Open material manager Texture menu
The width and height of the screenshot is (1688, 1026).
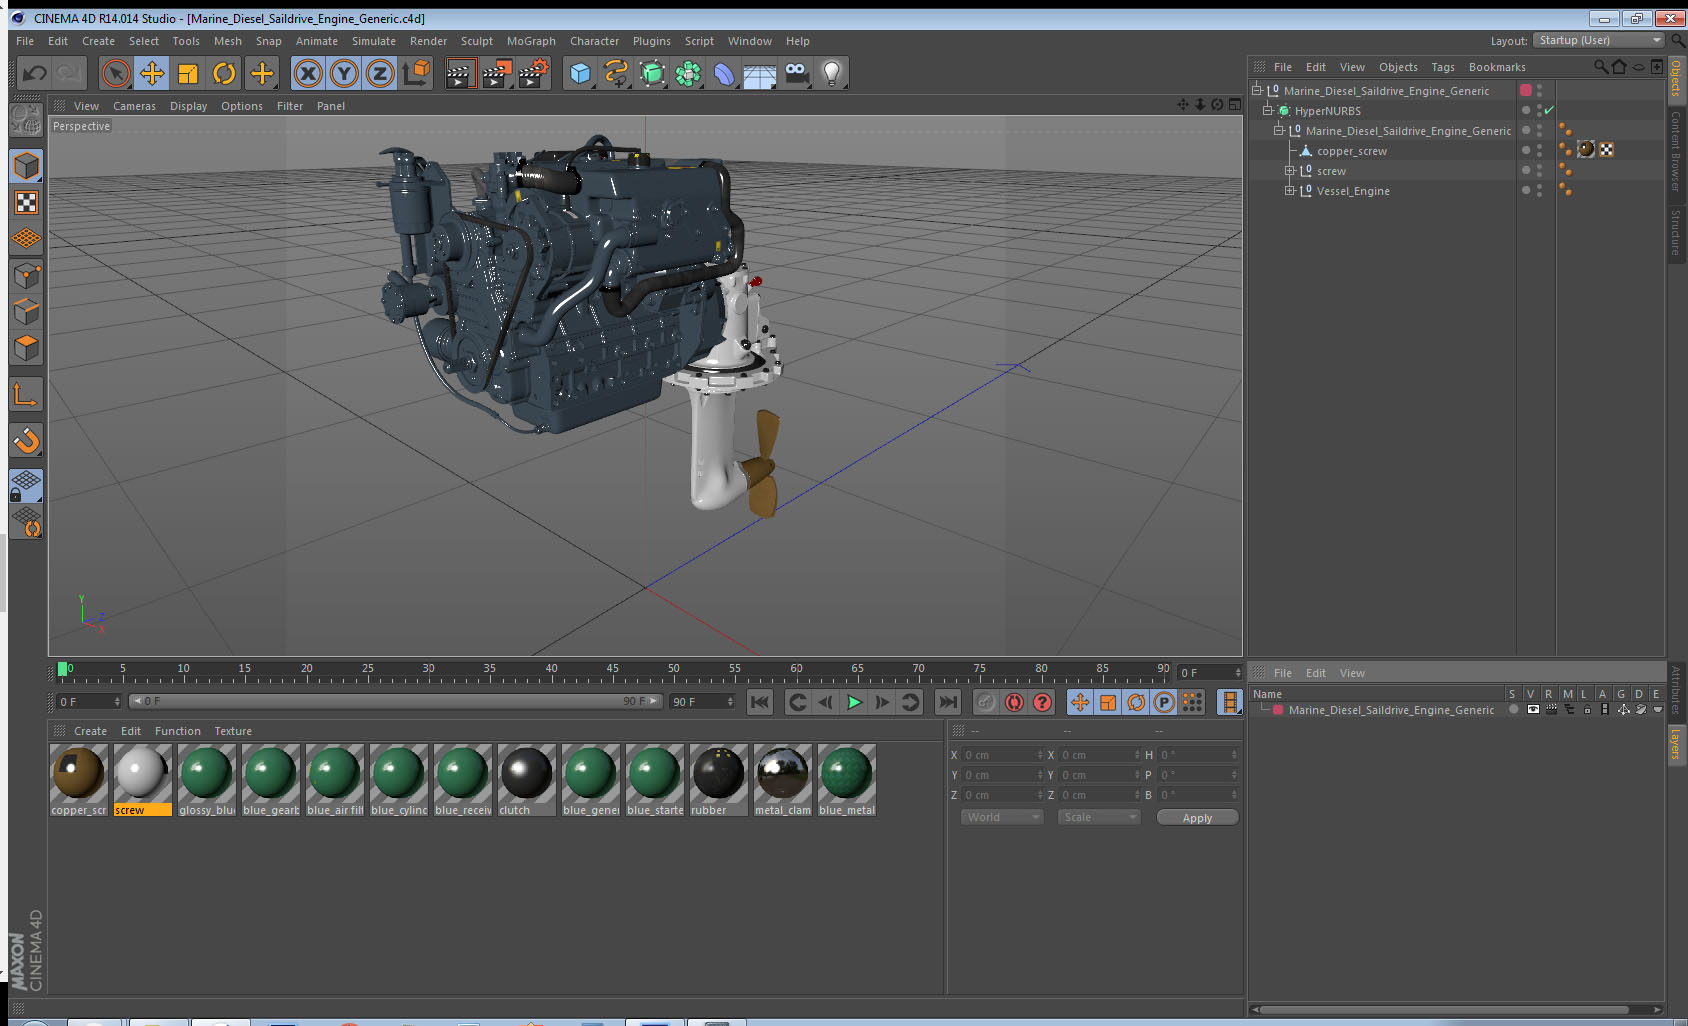[x=233, y=731]
